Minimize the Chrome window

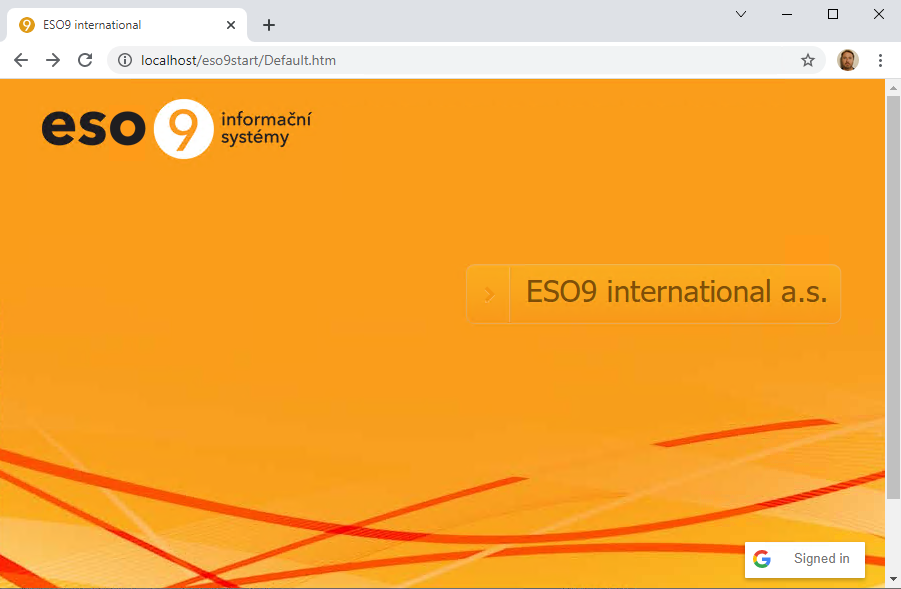(x=787, y=14)
